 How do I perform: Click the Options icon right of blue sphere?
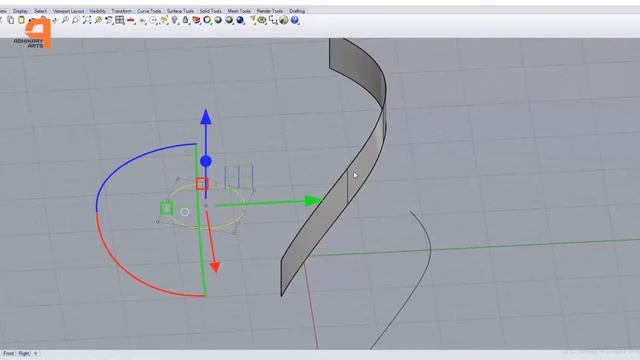pos(252,20)
